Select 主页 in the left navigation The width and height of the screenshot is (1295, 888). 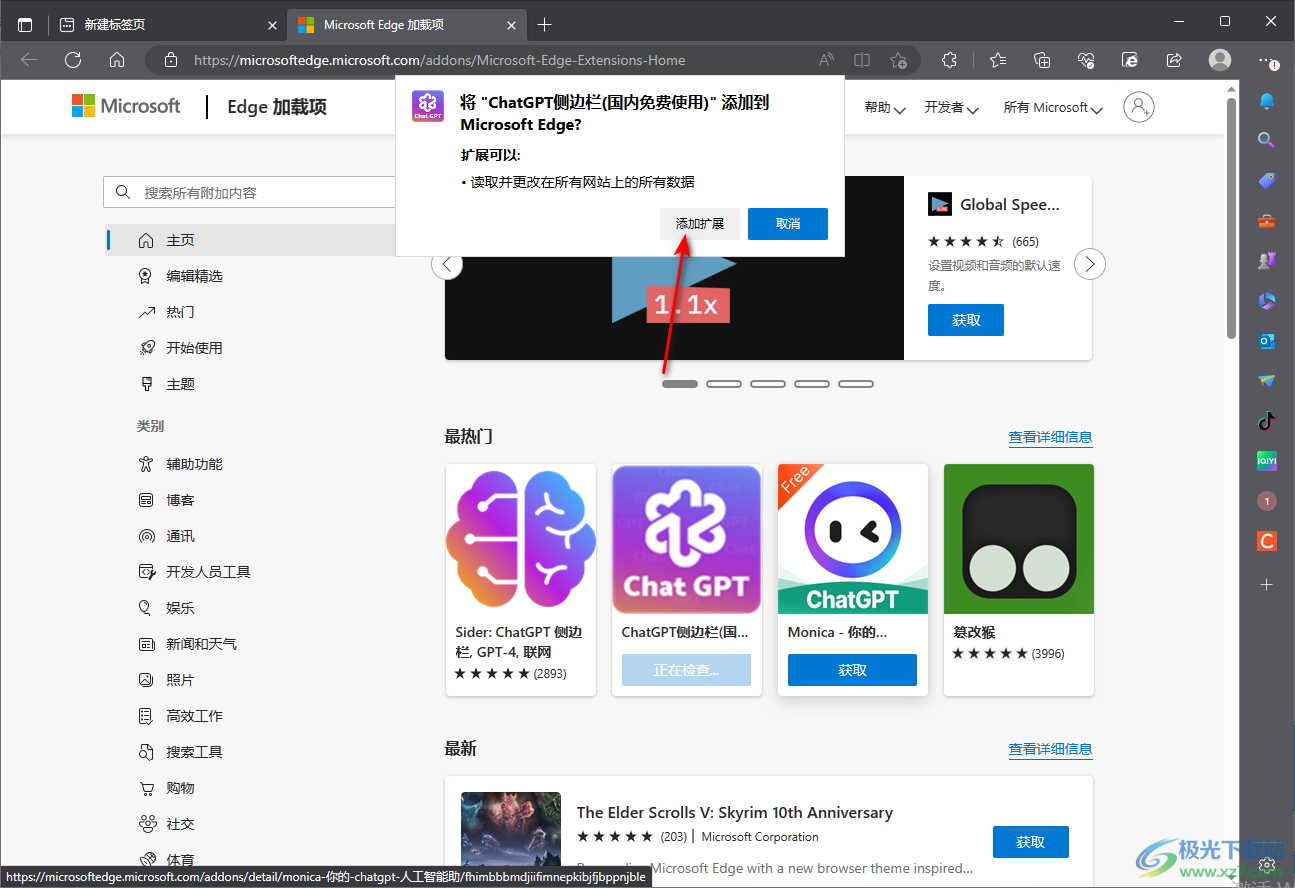coord(250,240)
